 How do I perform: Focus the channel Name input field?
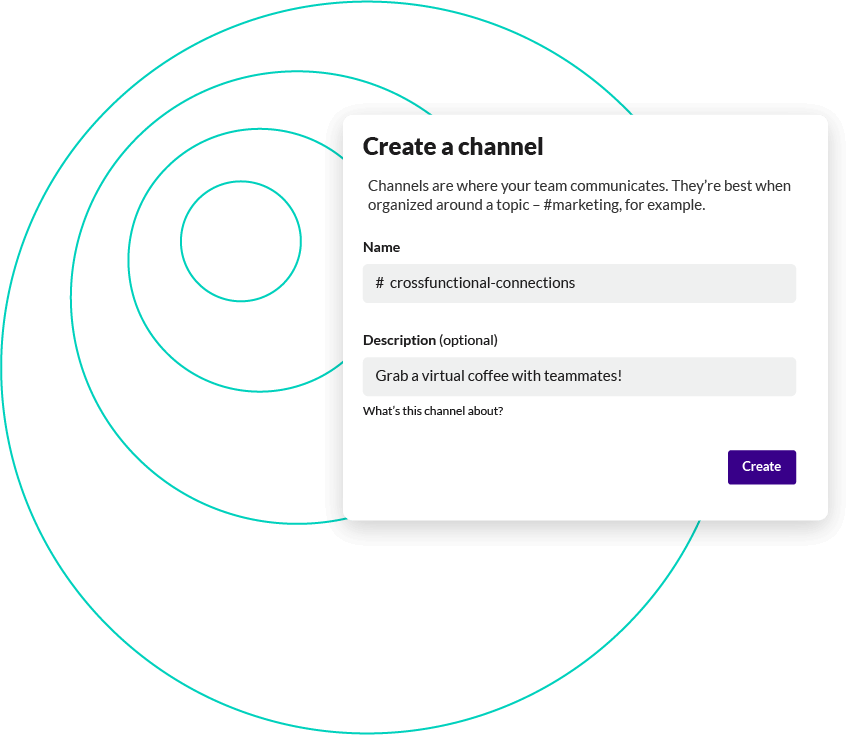pyautogui.click(x=579, y=283)
